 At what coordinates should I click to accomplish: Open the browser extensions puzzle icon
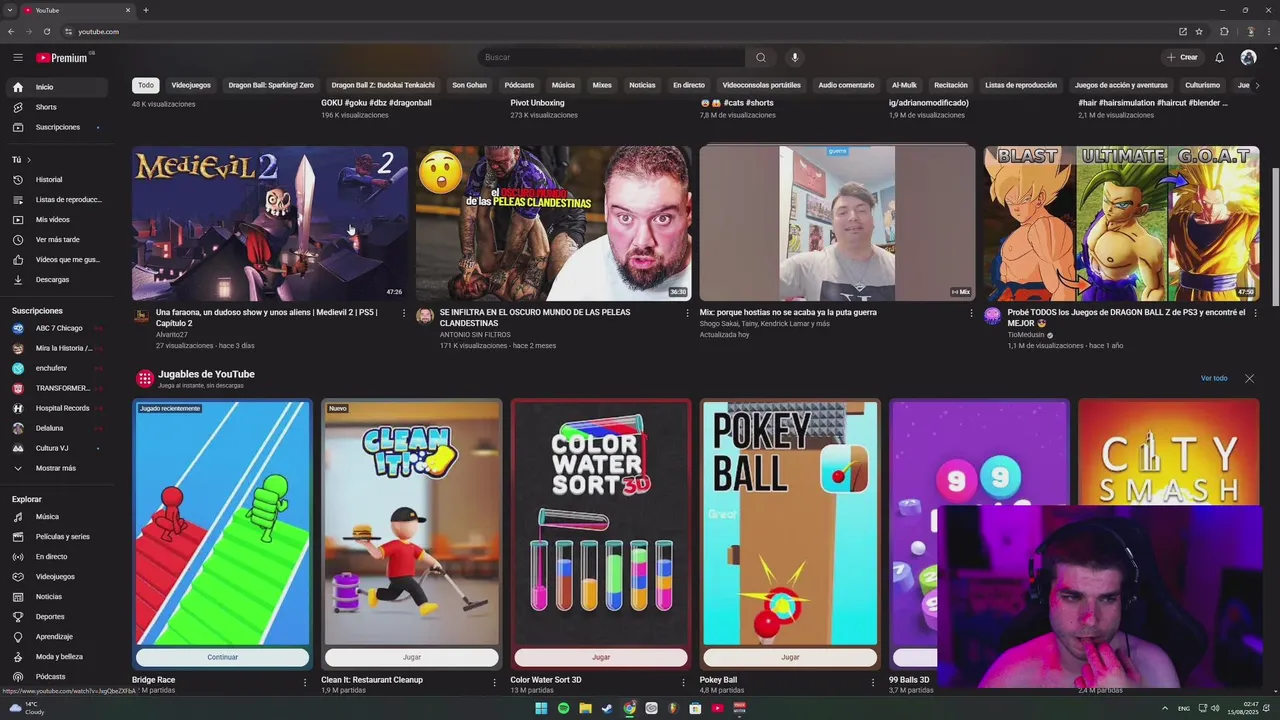tap(1224, 31)
